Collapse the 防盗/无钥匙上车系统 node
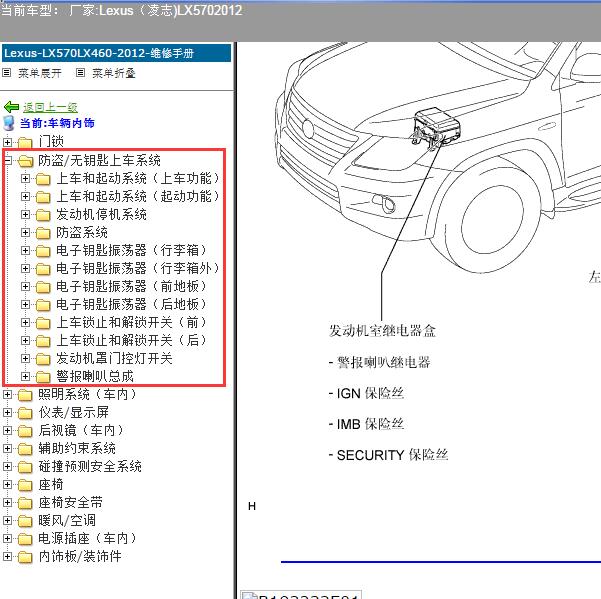 [x=7, y=160]
